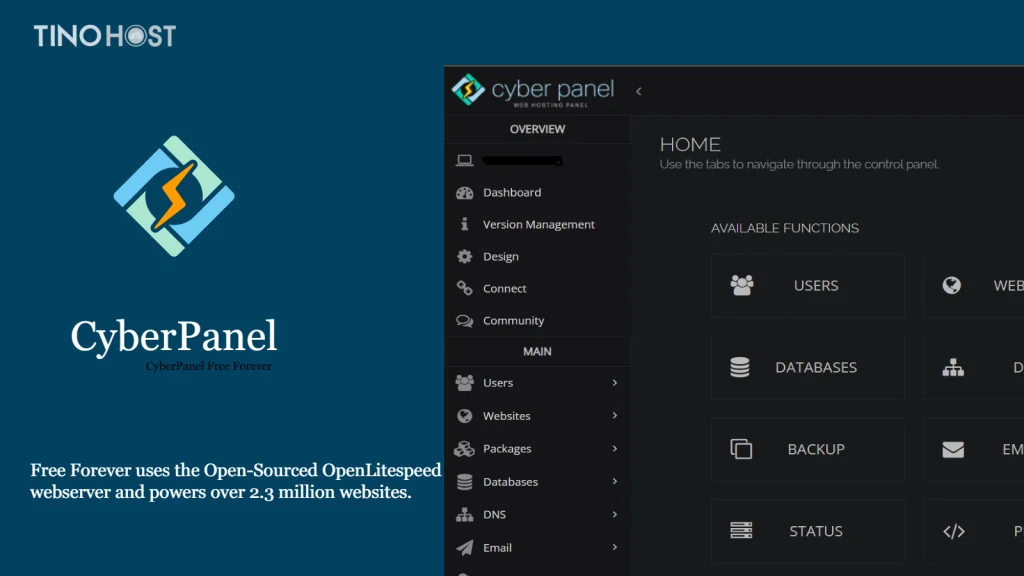Click the Dashboard gauge icon

pyautogui.click(x=464, y=193)
